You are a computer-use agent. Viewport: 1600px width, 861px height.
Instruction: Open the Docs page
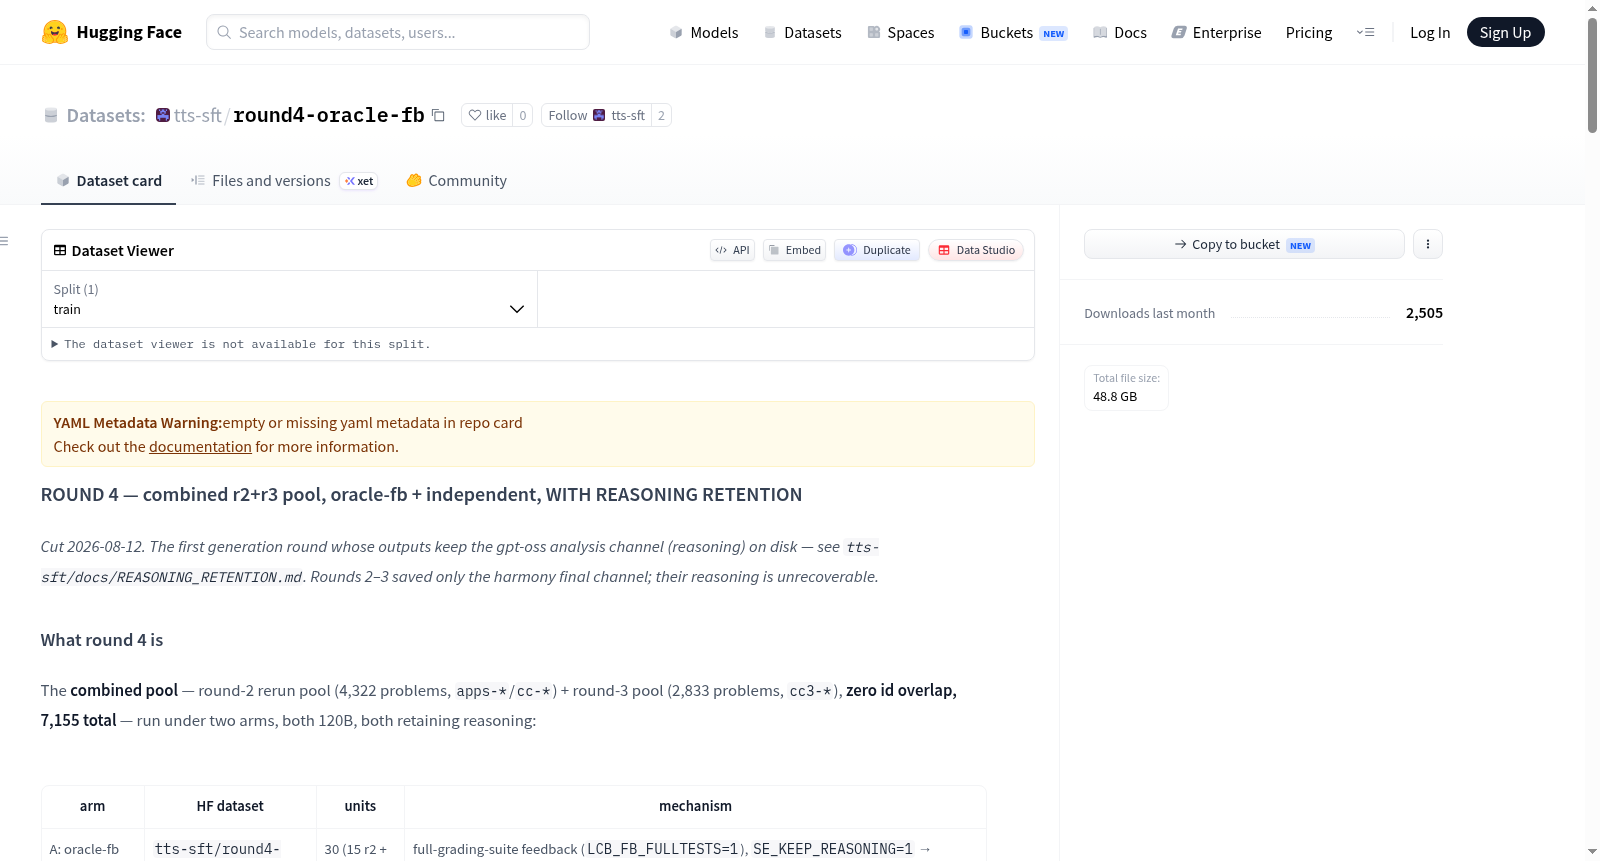[x=1120, y=32]
